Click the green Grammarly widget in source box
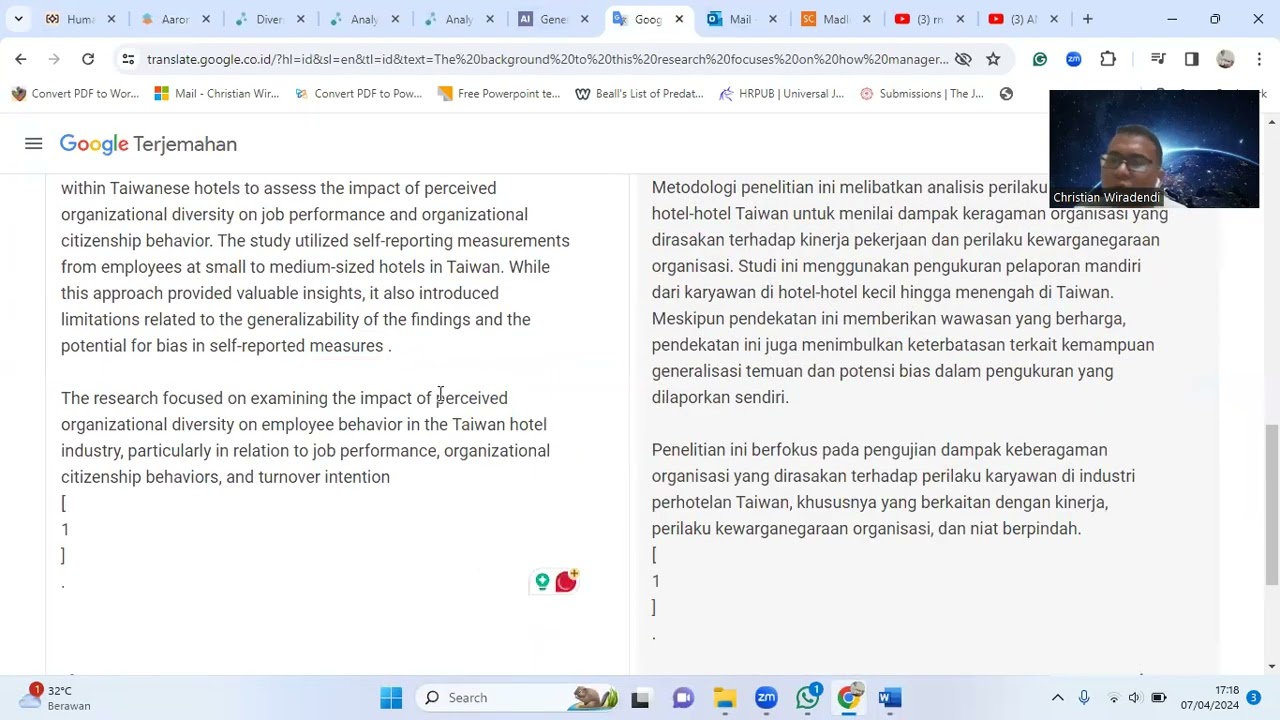 tap(542, 581)
